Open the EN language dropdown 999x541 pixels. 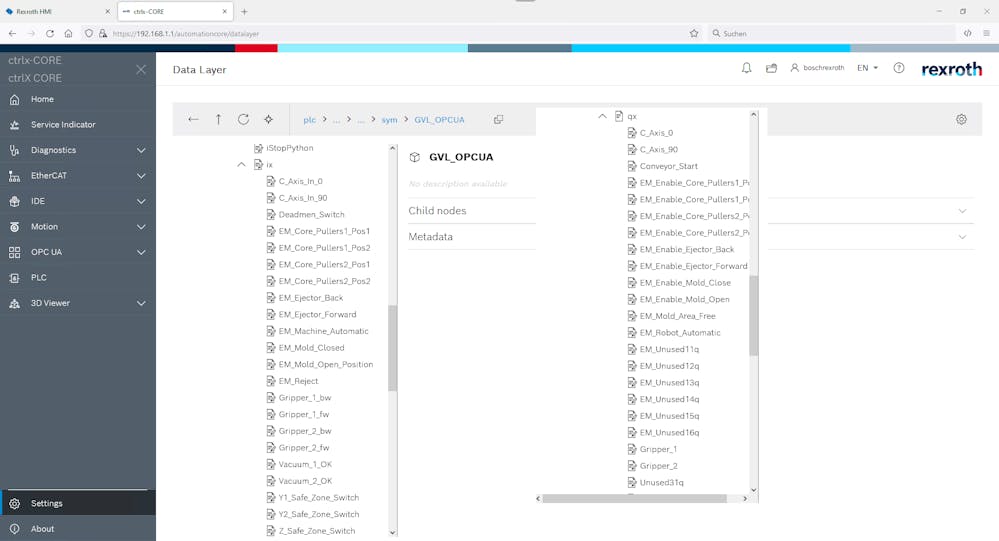[867, 68]
